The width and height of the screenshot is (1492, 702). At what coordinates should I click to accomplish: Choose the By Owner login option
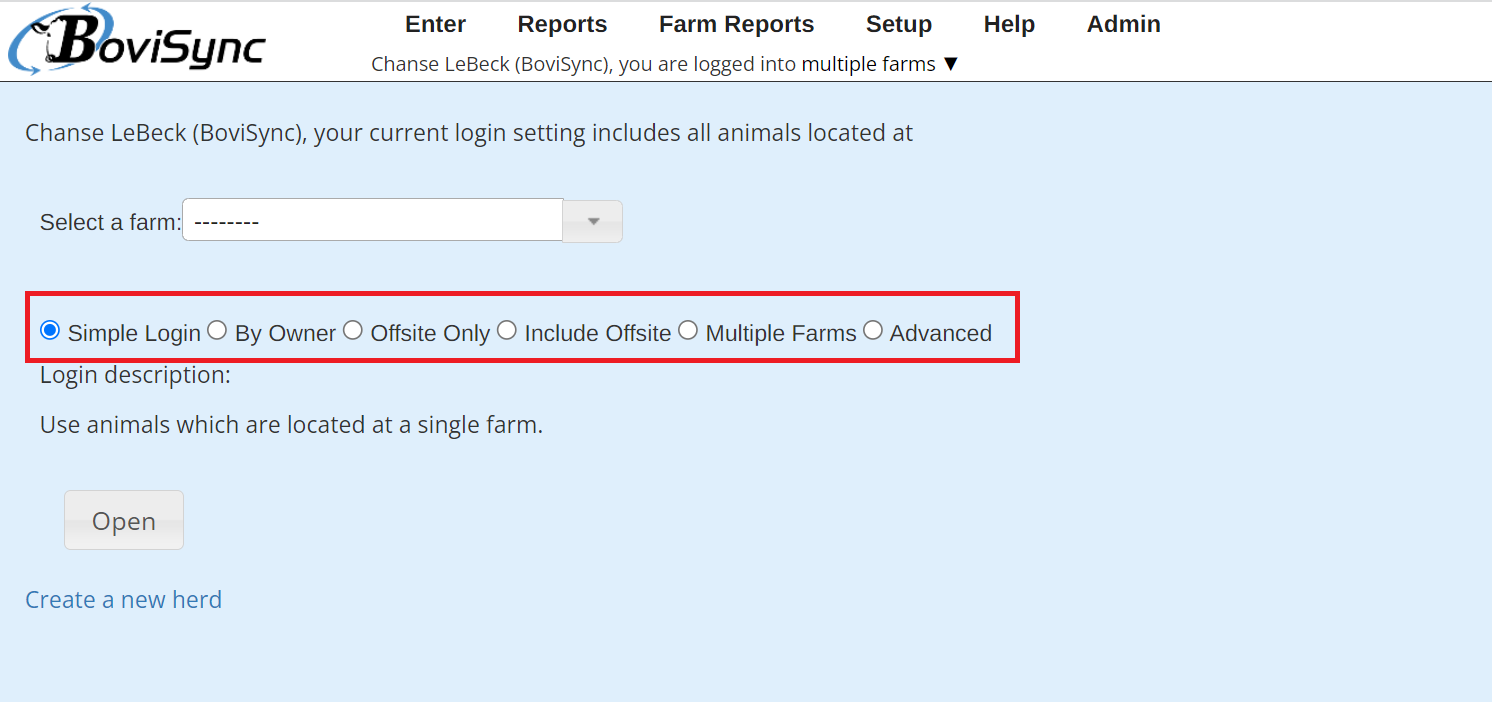(217, 330)
